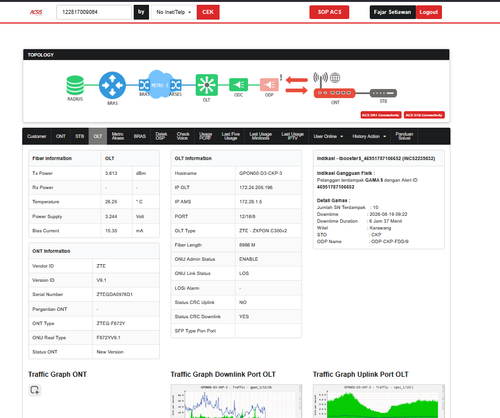Focus the search number input field
Viewport: 500px width, 418px height.
[94, 12]
